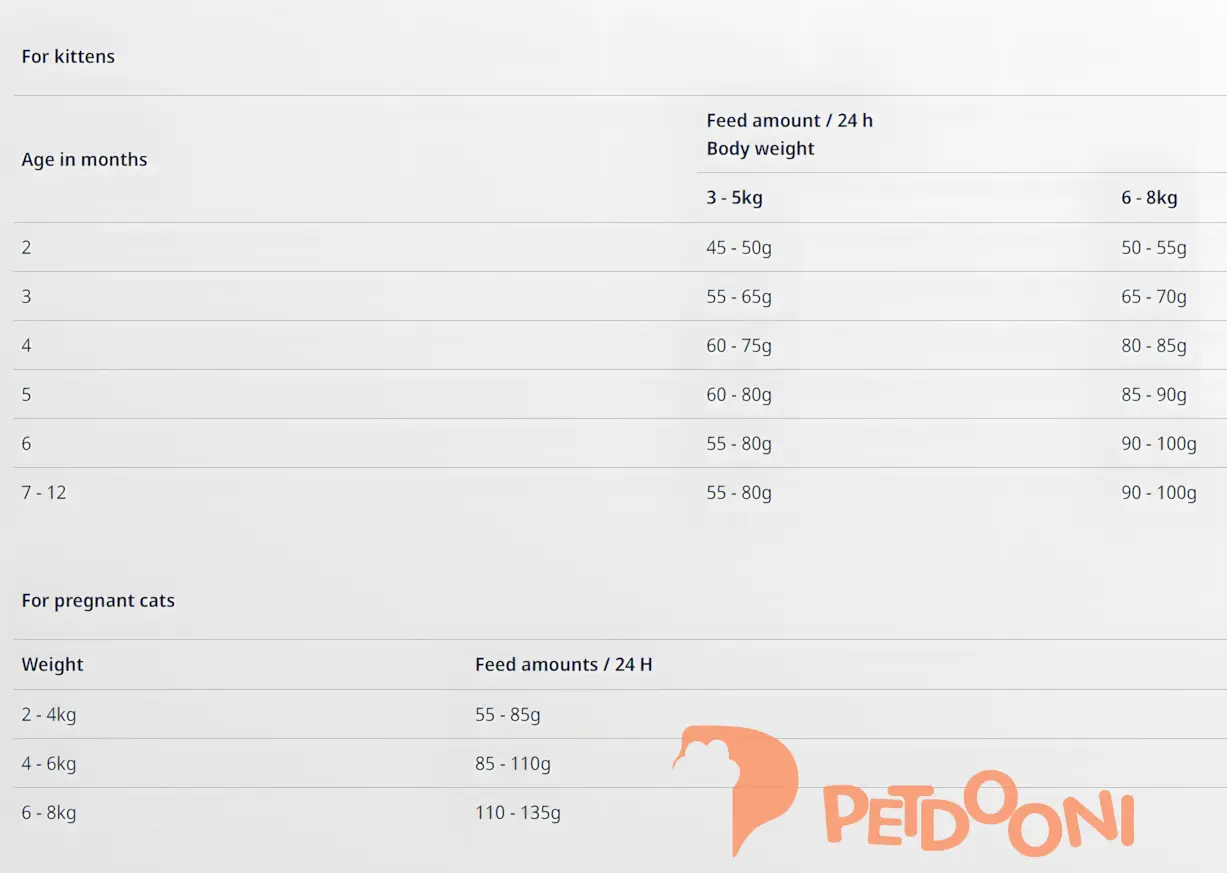This screenshot has width=1227, height=873.
Task: Click the "Body weight" label
Action: [760, 149]
